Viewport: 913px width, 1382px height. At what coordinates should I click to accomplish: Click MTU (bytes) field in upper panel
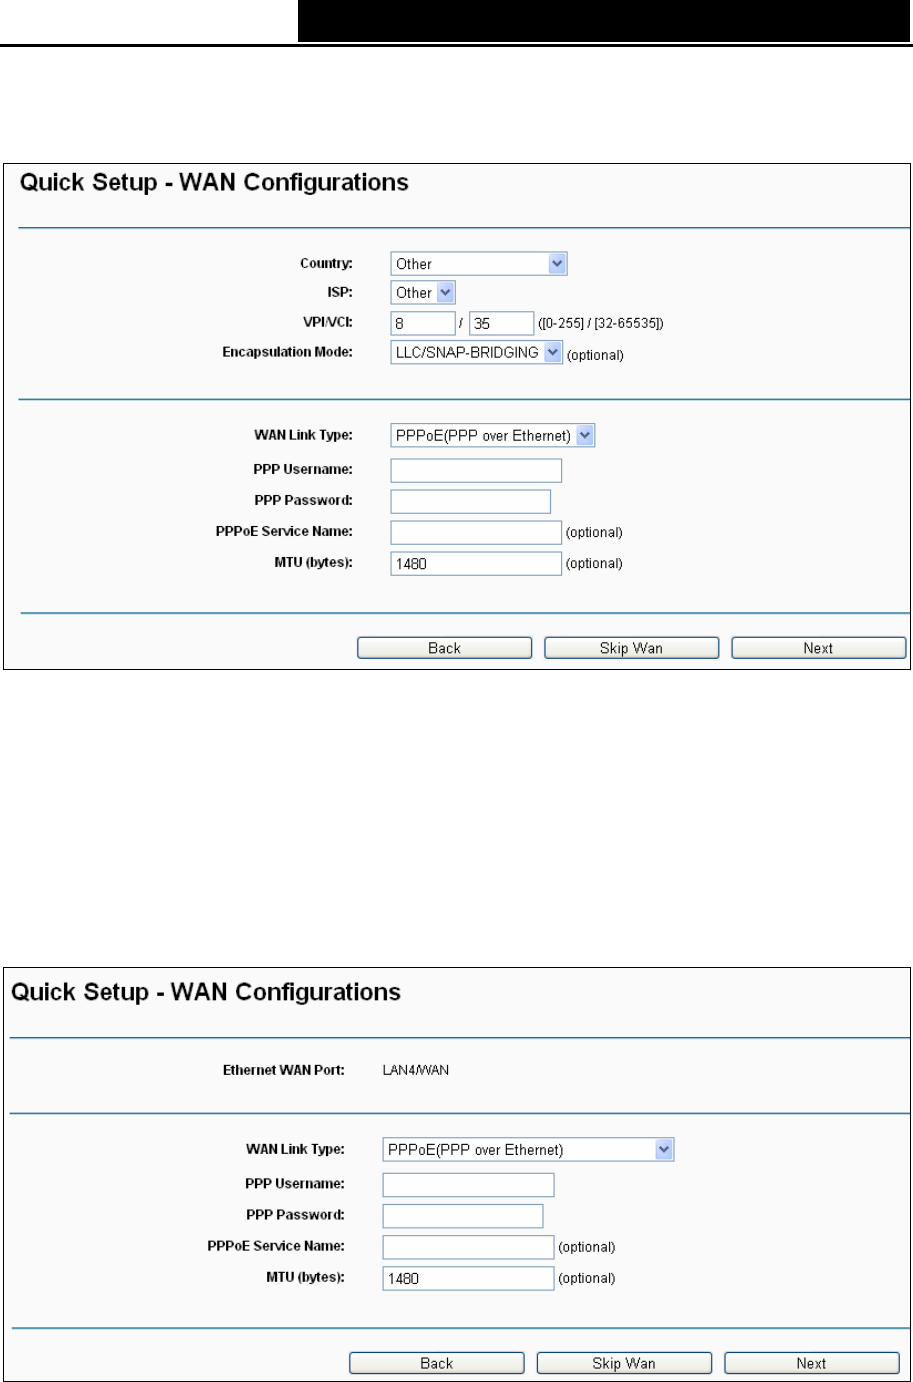tap(476, 563)
